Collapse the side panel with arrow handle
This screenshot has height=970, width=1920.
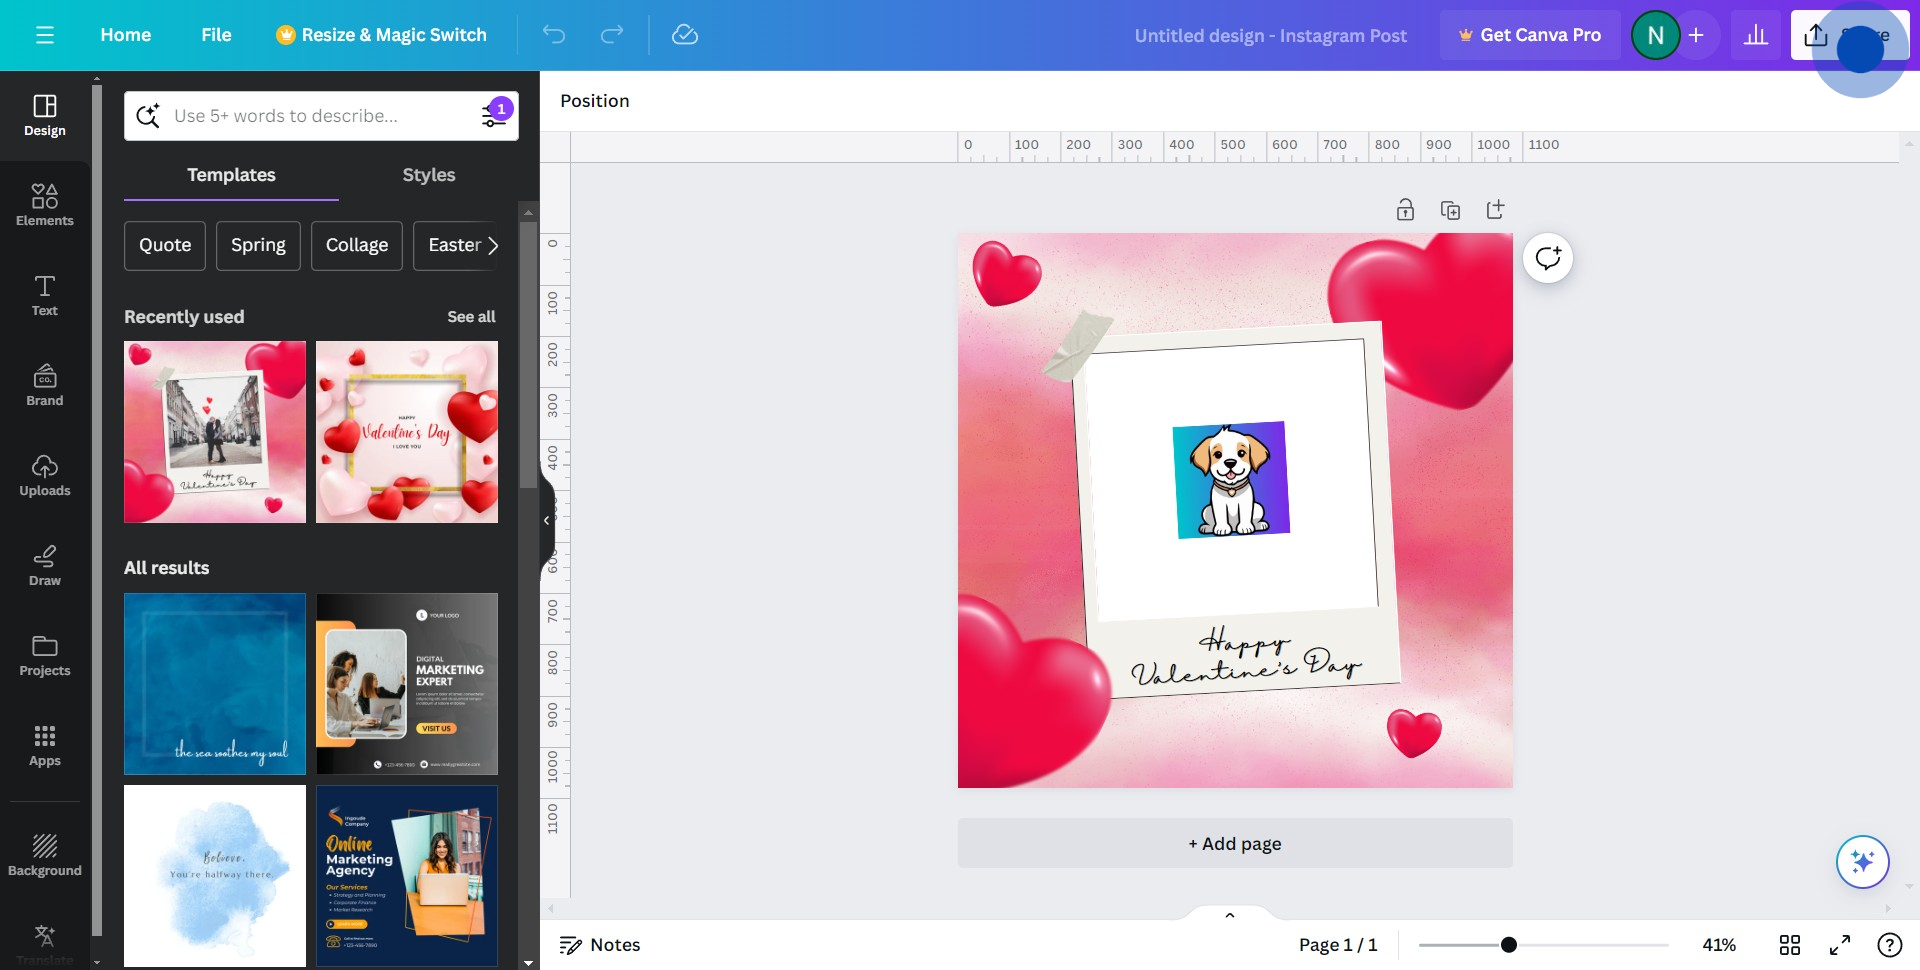(x=546, y=520)
